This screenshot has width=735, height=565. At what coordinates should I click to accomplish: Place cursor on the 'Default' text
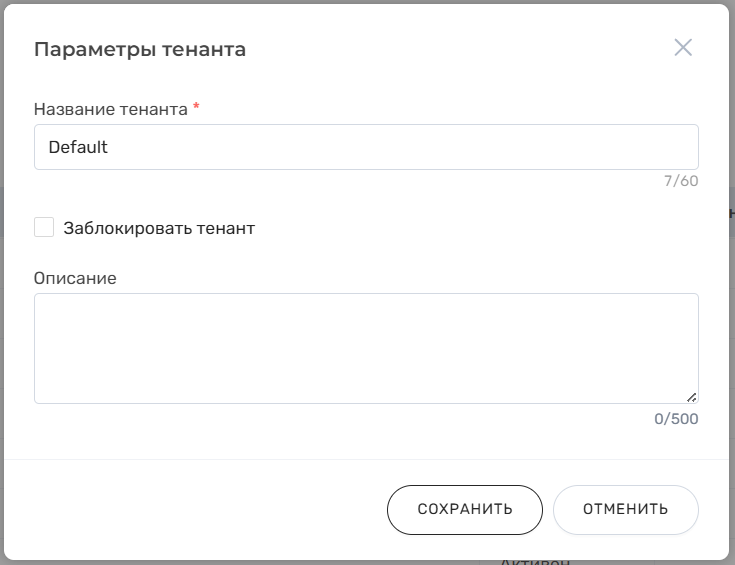(78, 147)
